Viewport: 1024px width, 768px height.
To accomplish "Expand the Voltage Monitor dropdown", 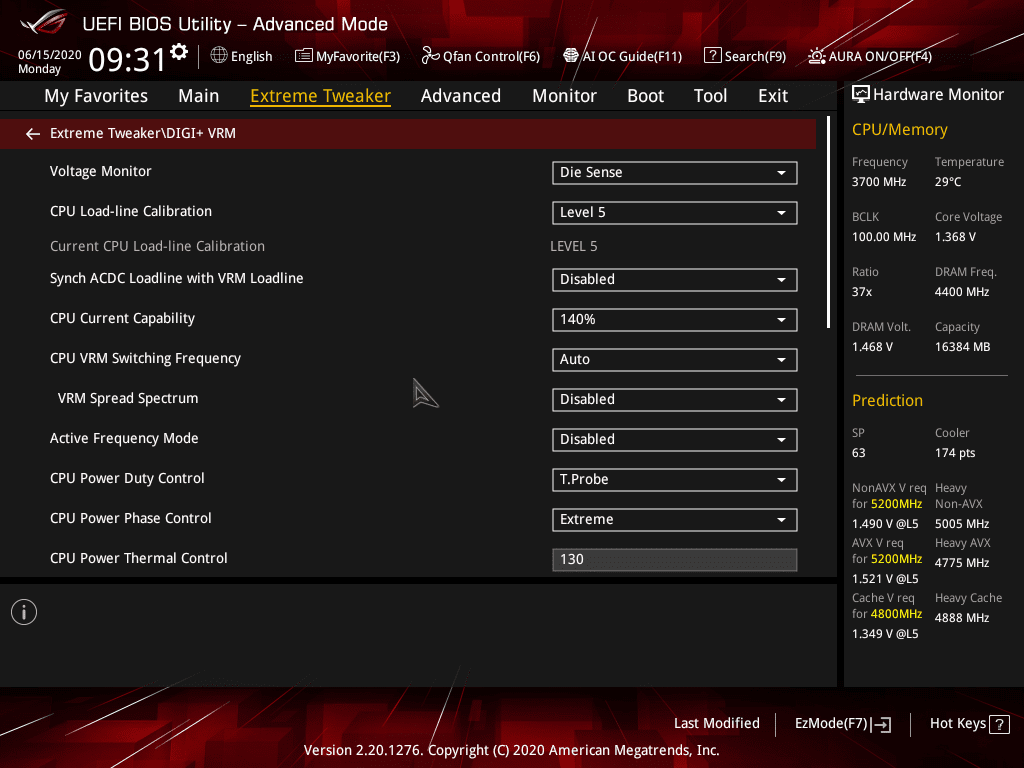I will pyautogui.click(x=675, y=173).
